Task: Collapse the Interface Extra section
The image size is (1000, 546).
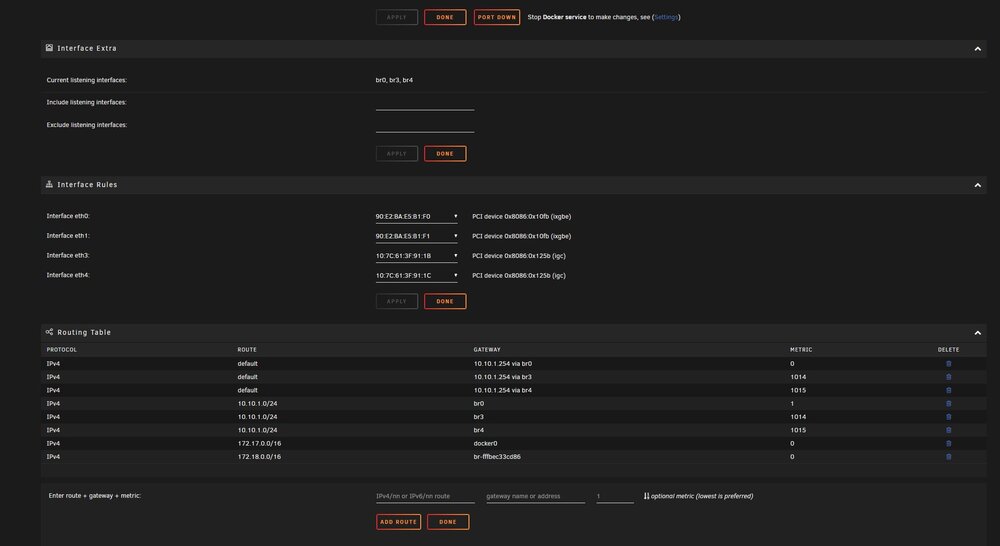Action: pyautogui.click(x=977, y=49)
